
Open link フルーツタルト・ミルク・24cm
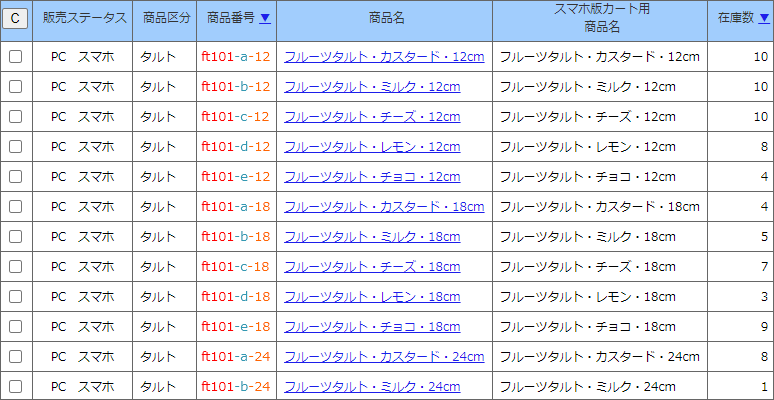pos(372,386)
